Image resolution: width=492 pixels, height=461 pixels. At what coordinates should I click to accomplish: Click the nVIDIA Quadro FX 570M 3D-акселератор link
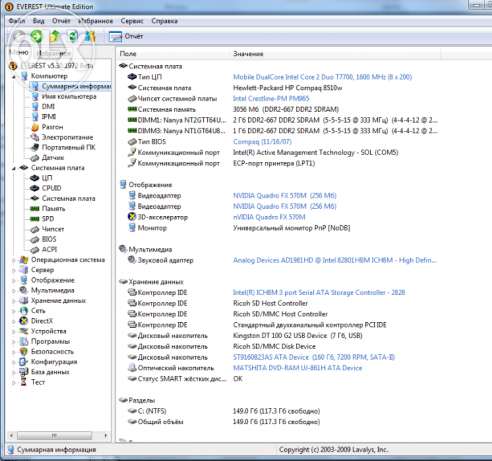tap(269, 217)
